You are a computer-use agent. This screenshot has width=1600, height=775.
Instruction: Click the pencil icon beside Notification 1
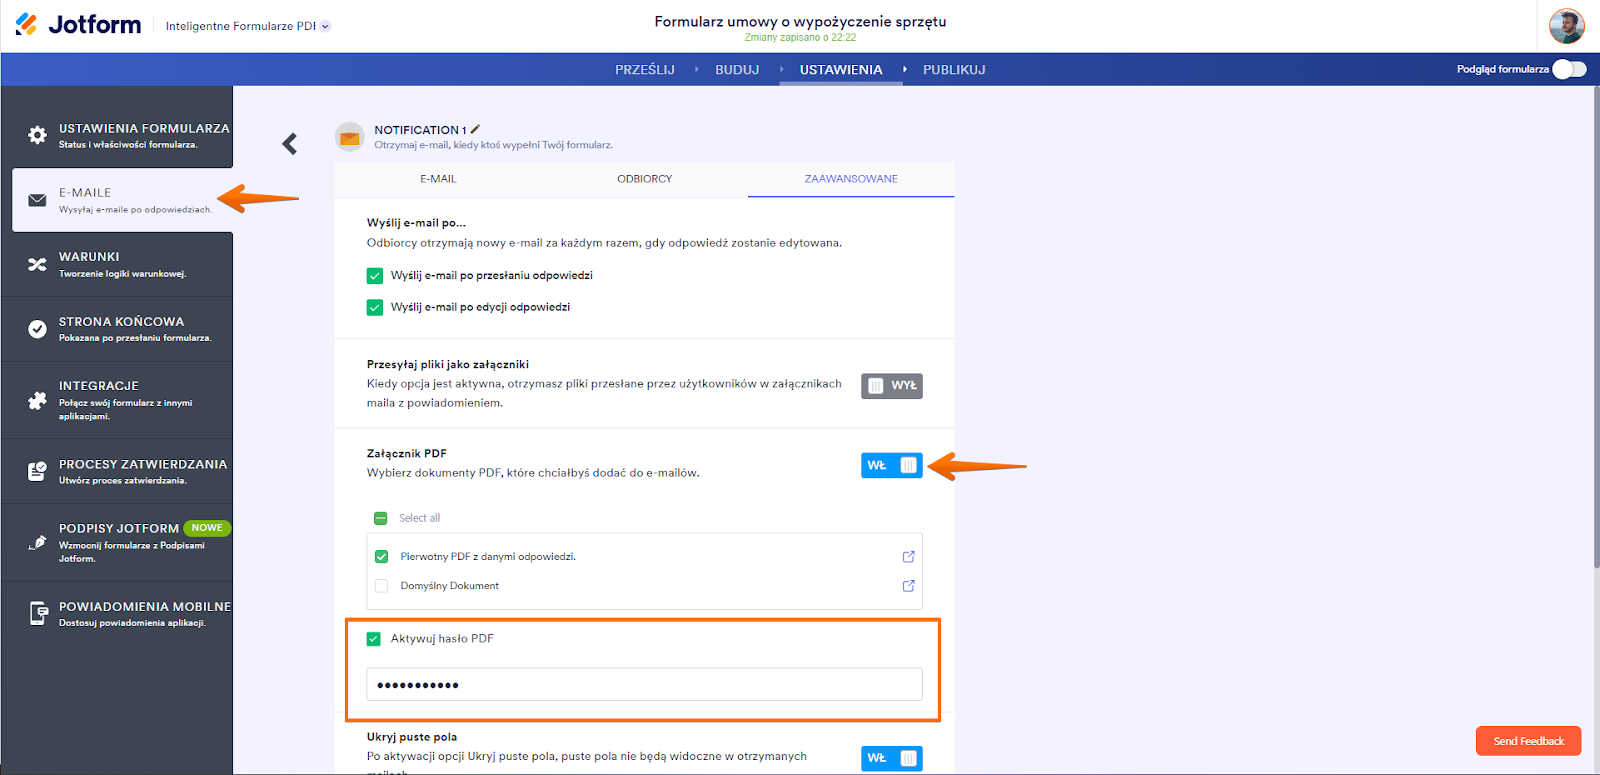click(x=476, y=129)
